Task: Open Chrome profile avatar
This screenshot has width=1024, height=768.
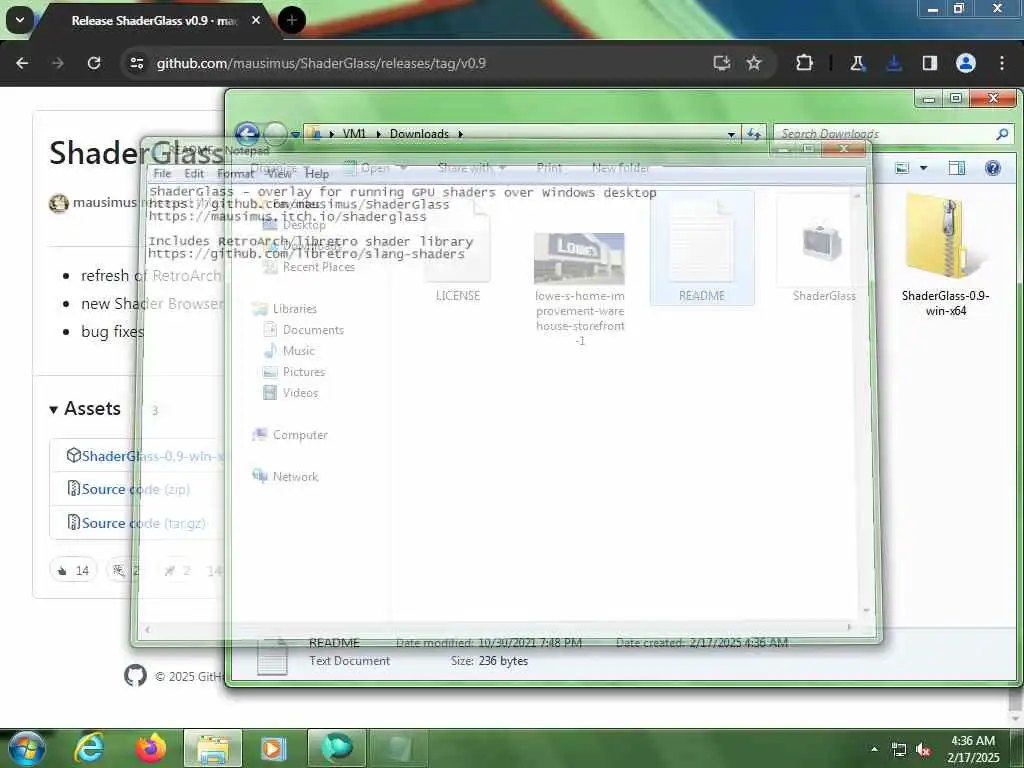Action: click(966, 63)
